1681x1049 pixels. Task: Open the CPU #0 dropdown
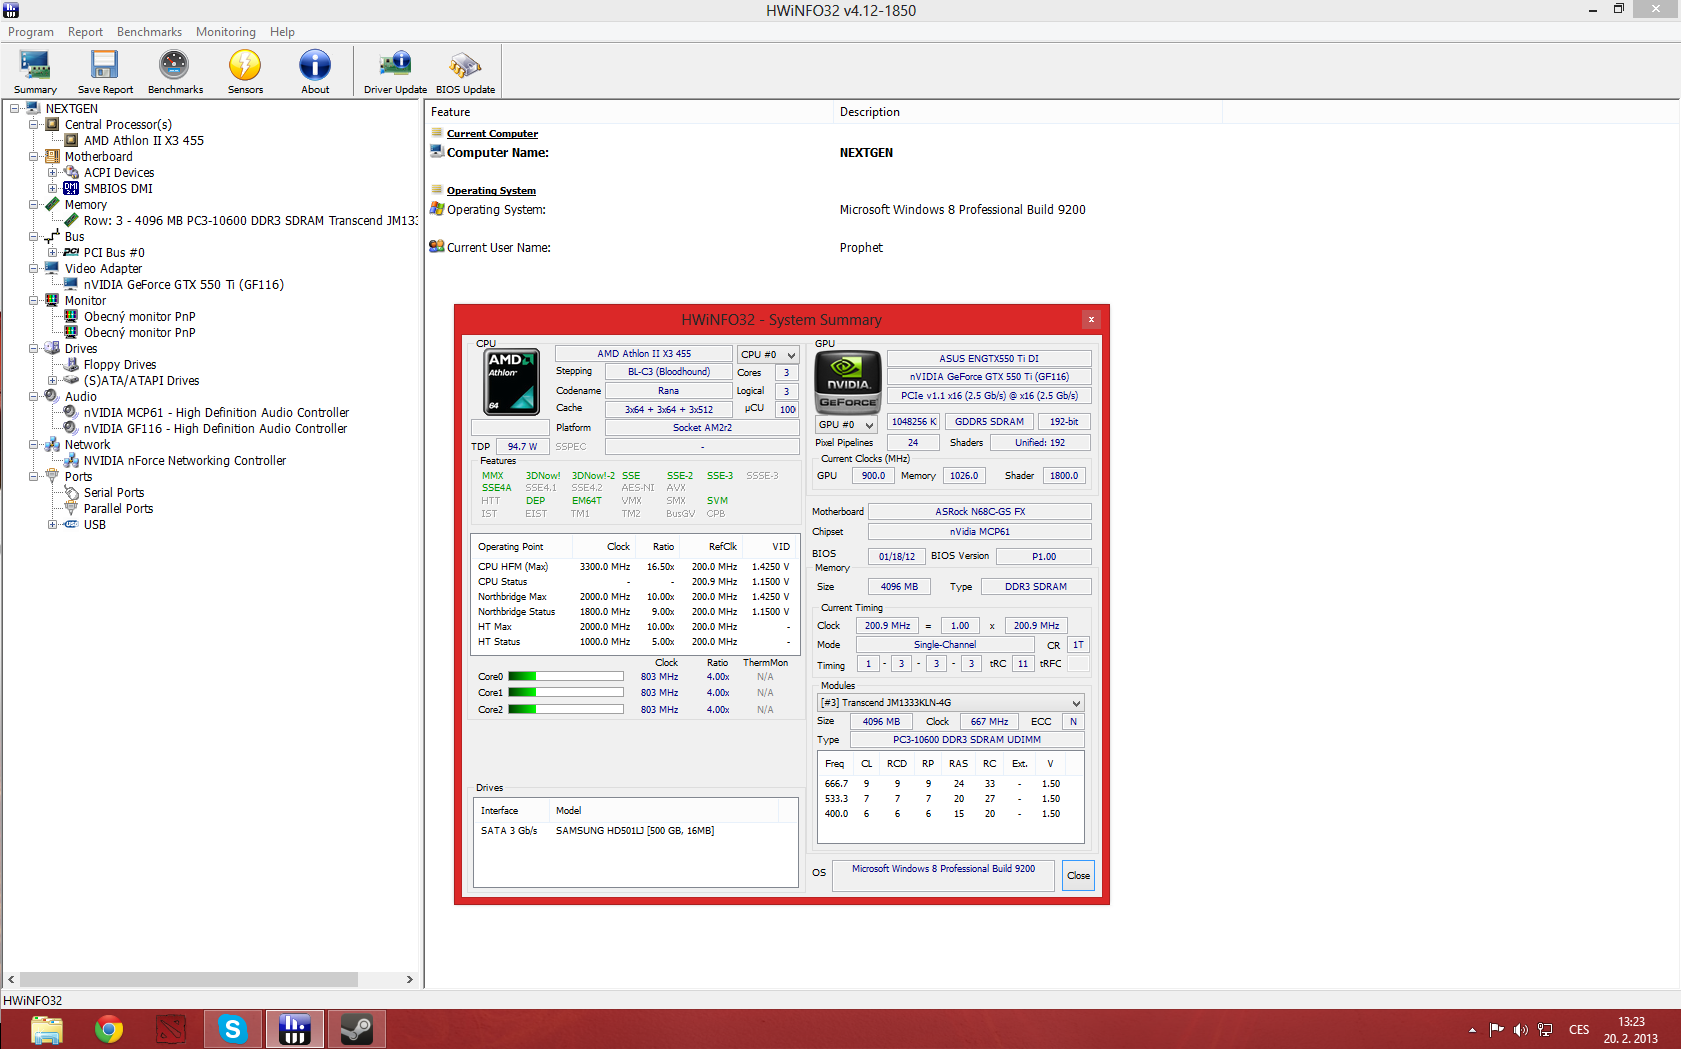(x=768, y=354)
